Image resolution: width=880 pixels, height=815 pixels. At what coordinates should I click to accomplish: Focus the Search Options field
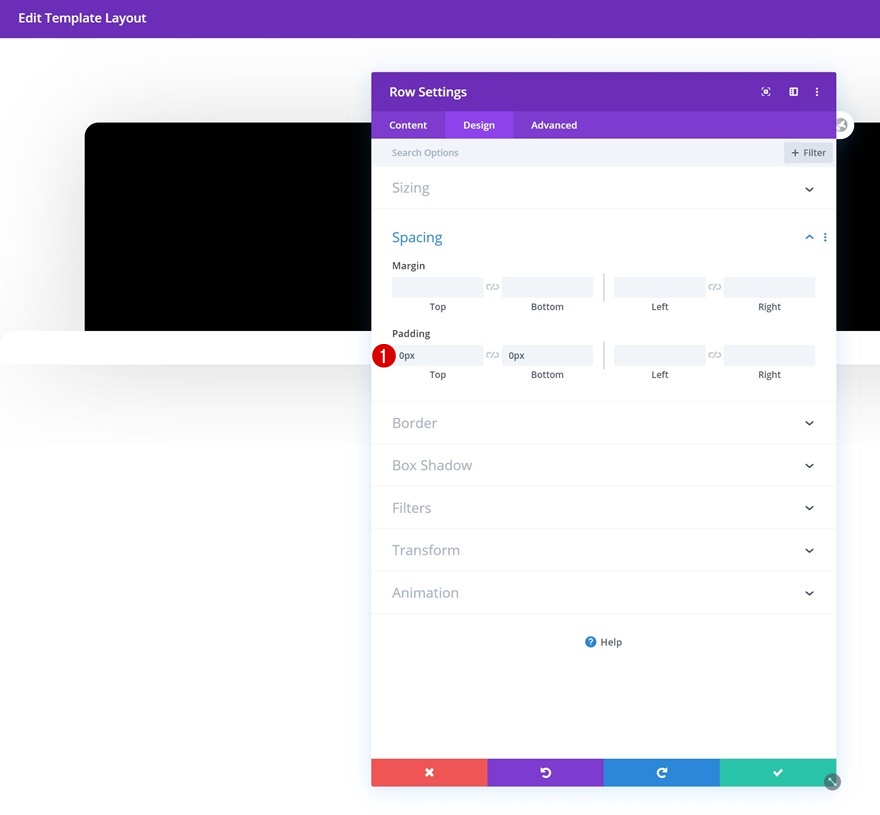(578, 153)
